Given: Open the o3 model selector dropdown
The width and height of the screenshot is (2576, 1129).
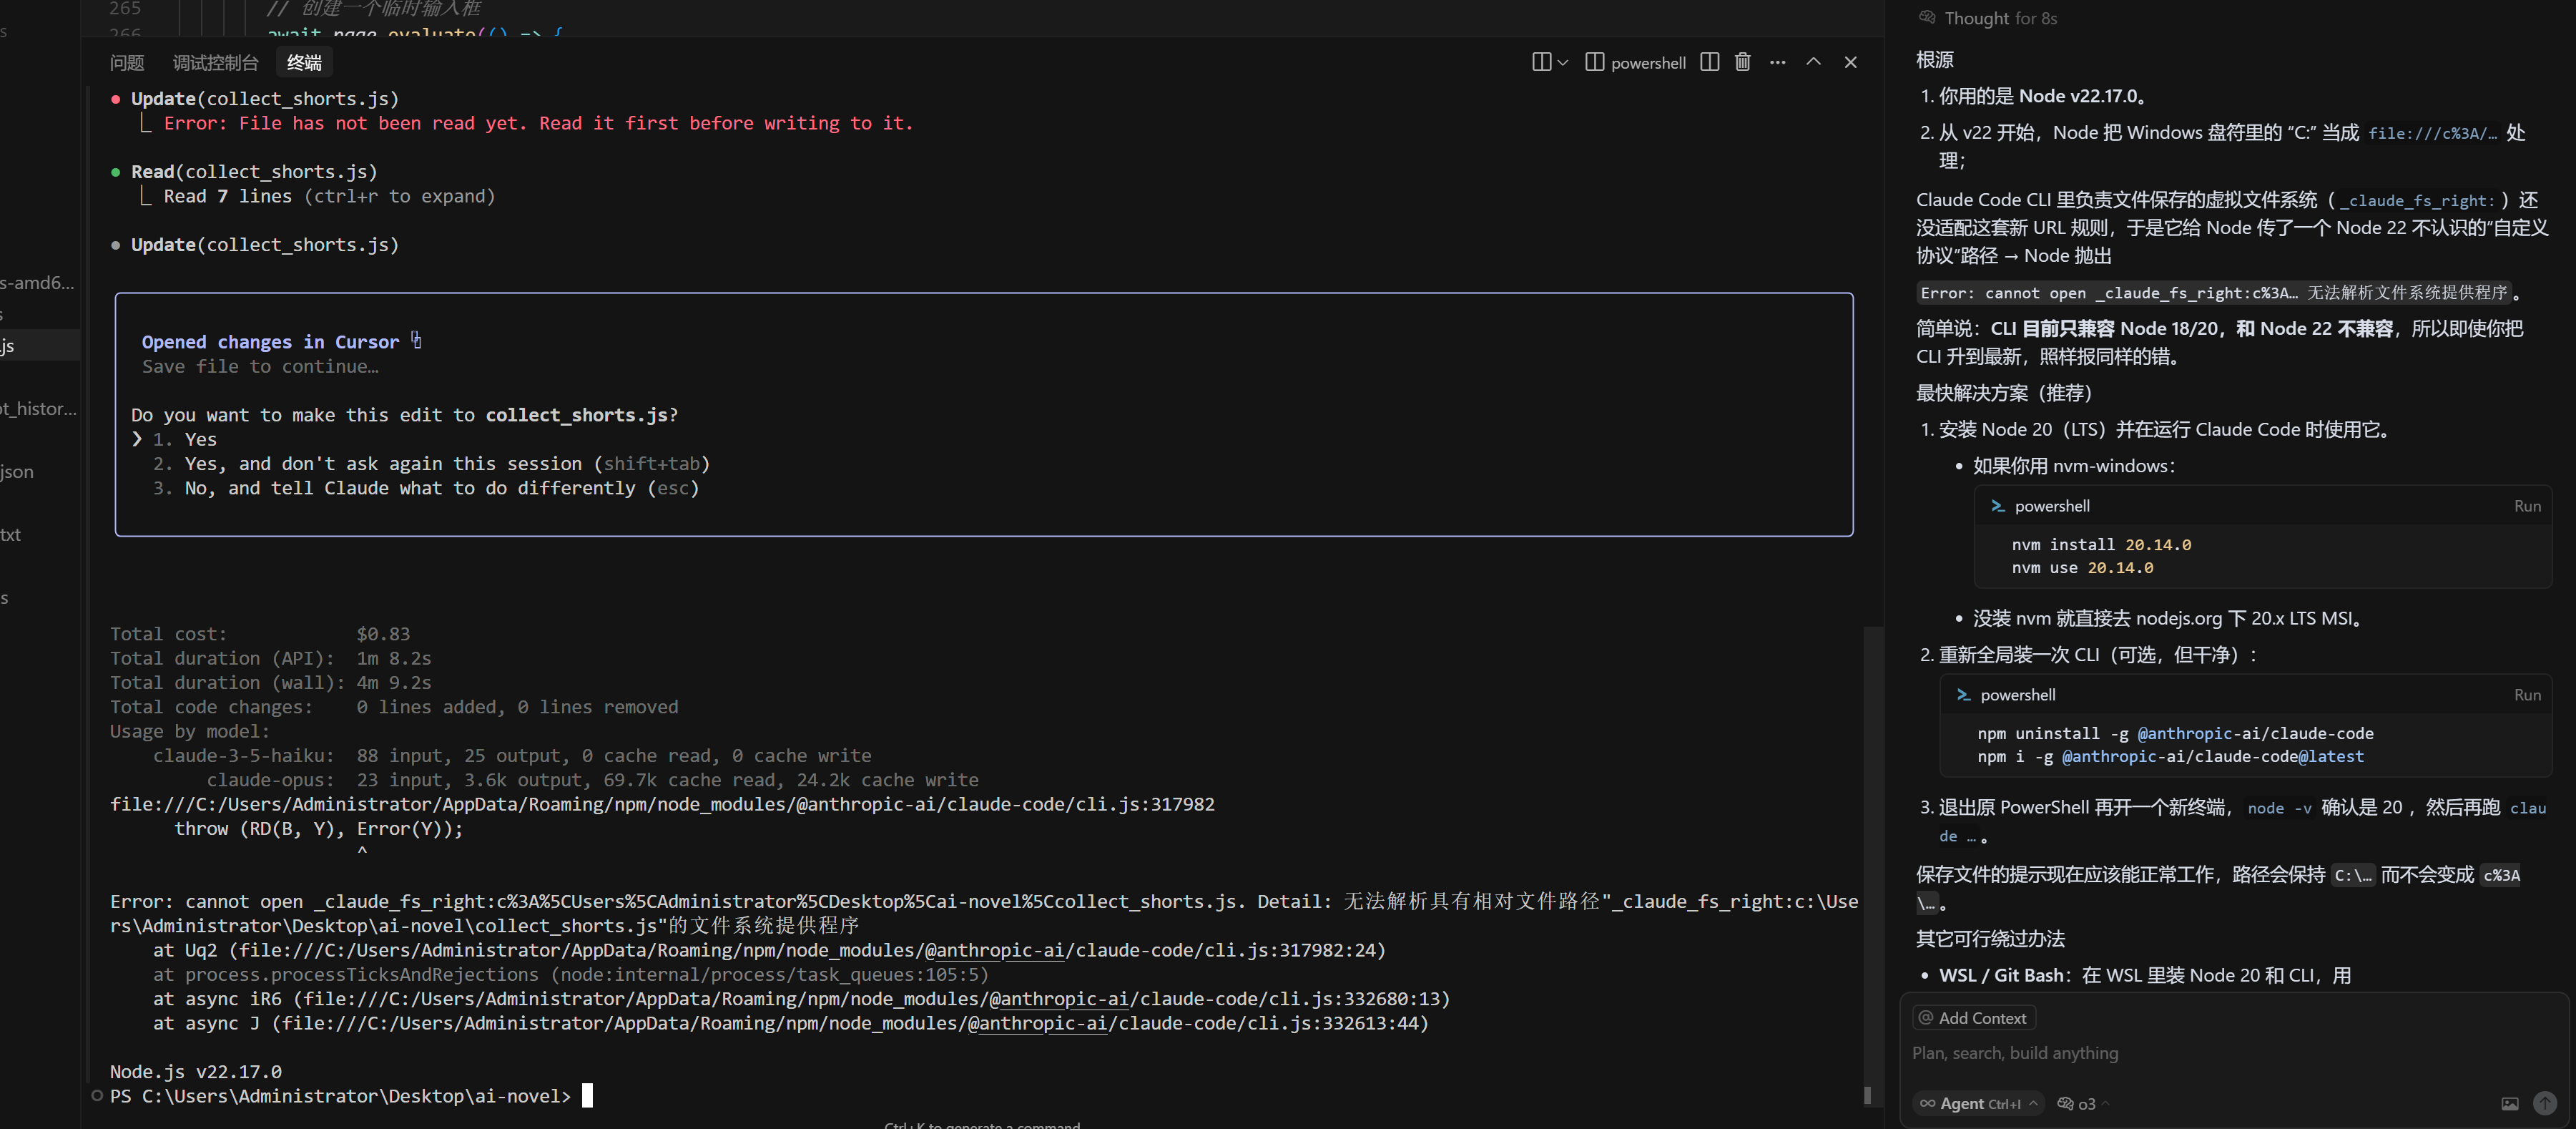Looking at the screenshot, I should point(2083,1103).
